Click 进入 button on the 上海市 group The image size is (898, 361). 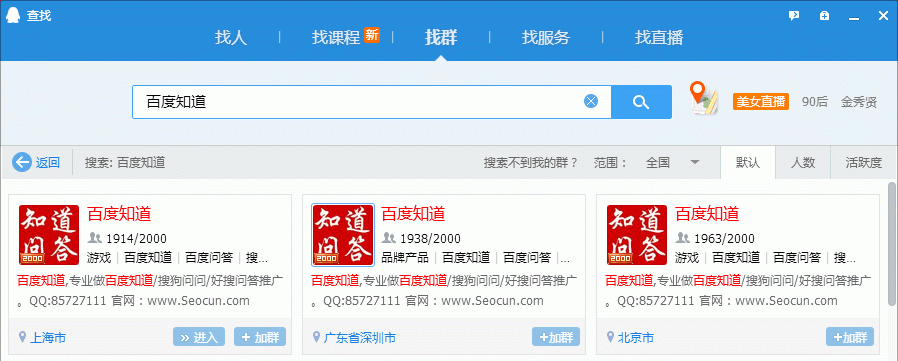coord(199,337)
